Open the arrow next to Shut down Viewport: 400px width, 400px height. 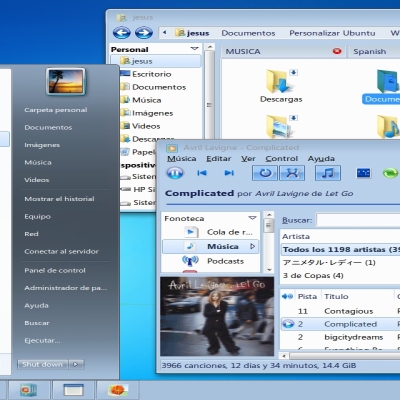pos(76,364)
